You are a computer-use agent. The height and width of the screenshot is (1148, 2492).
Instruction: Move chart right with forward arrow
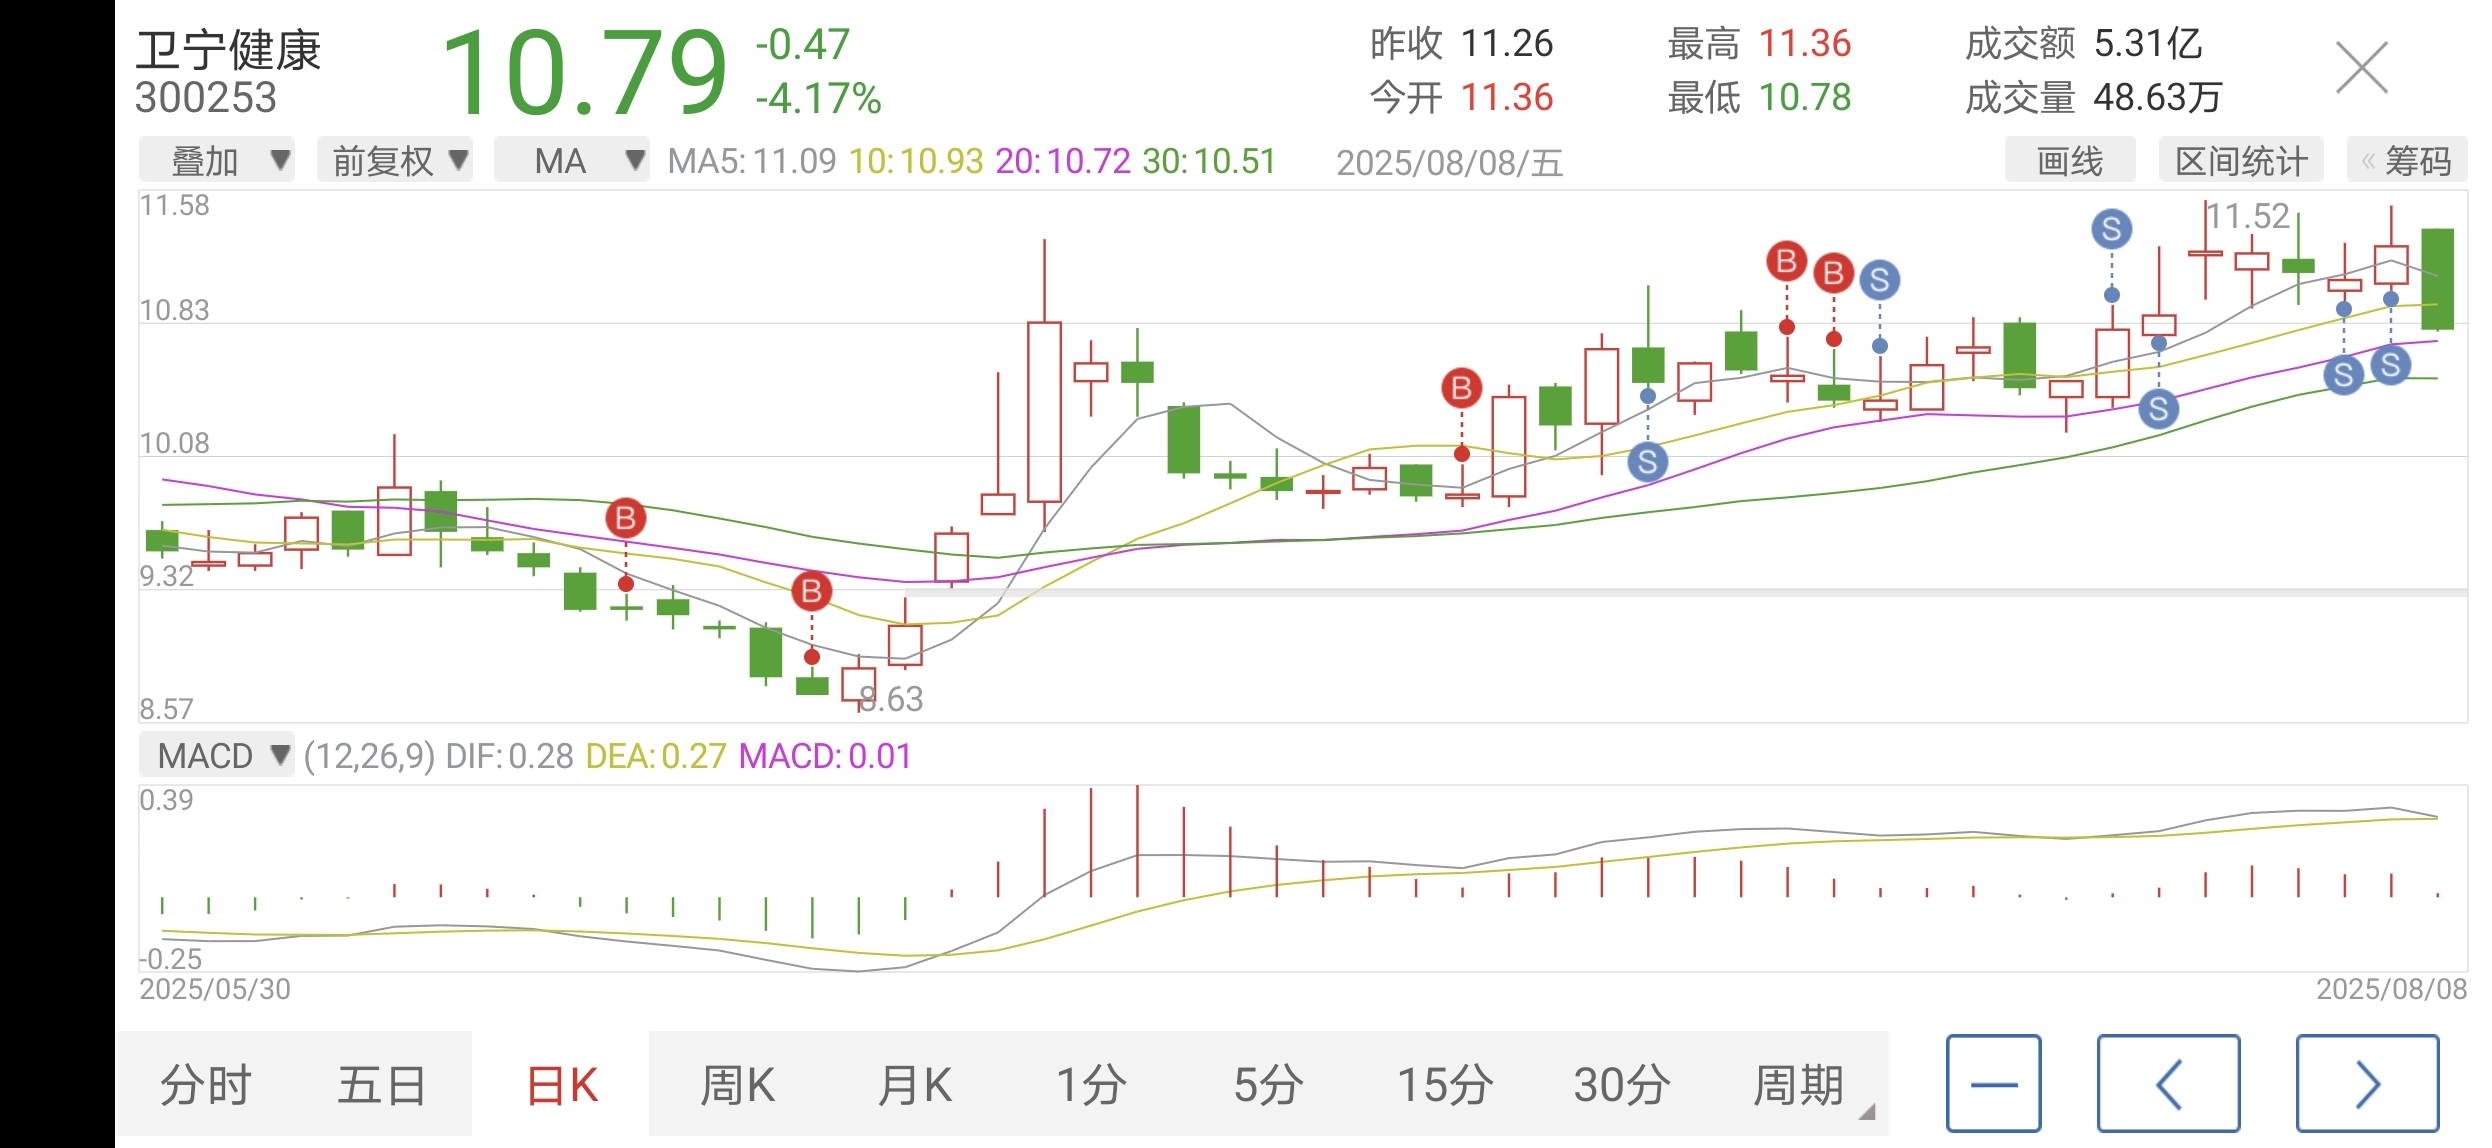[x=2367, y=1084]
